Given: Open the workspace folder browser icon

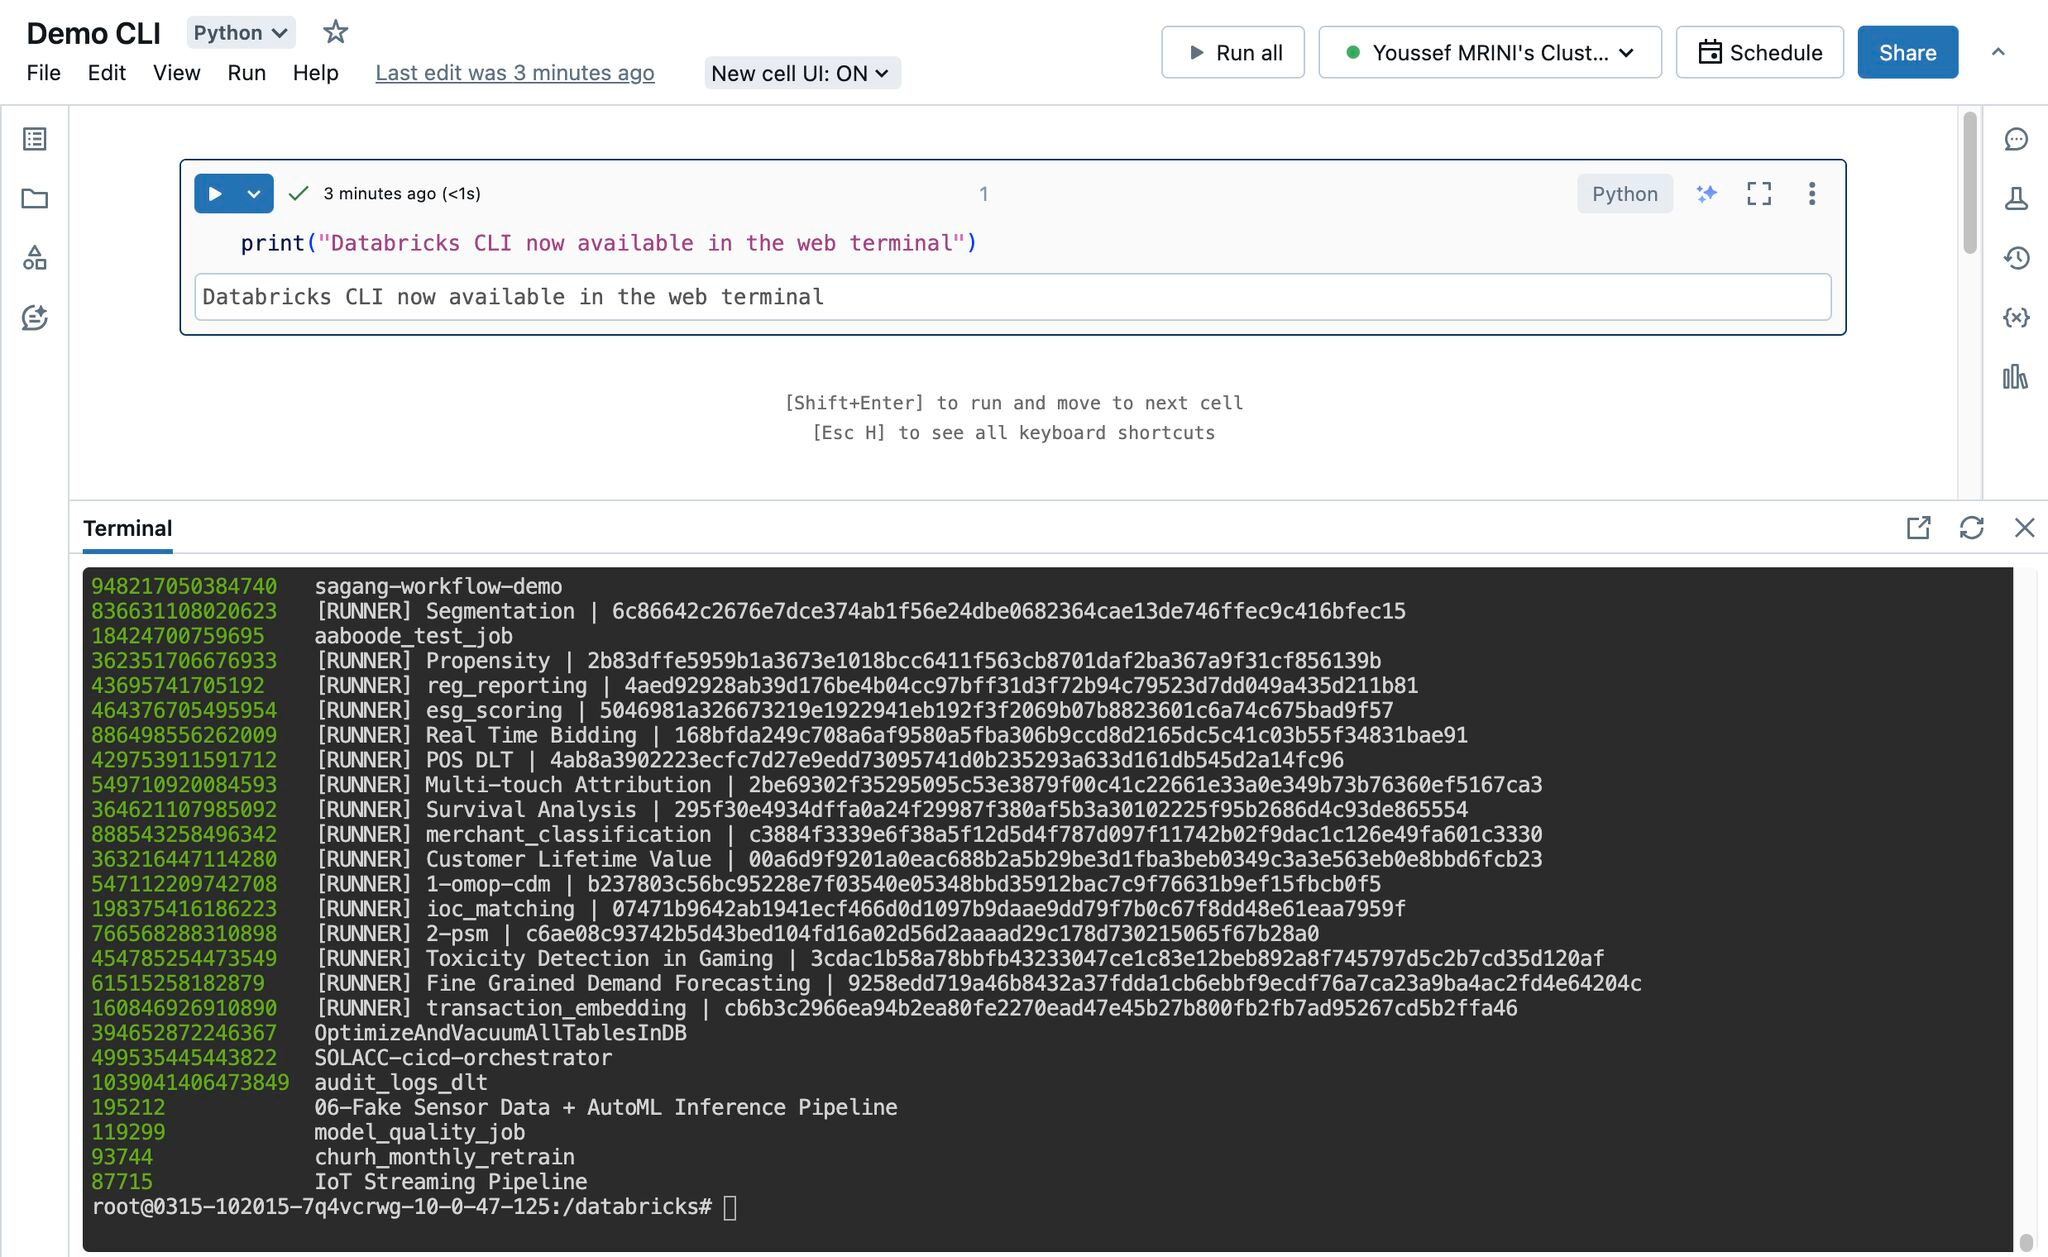Looking at the screenshot, I should 35,198.
